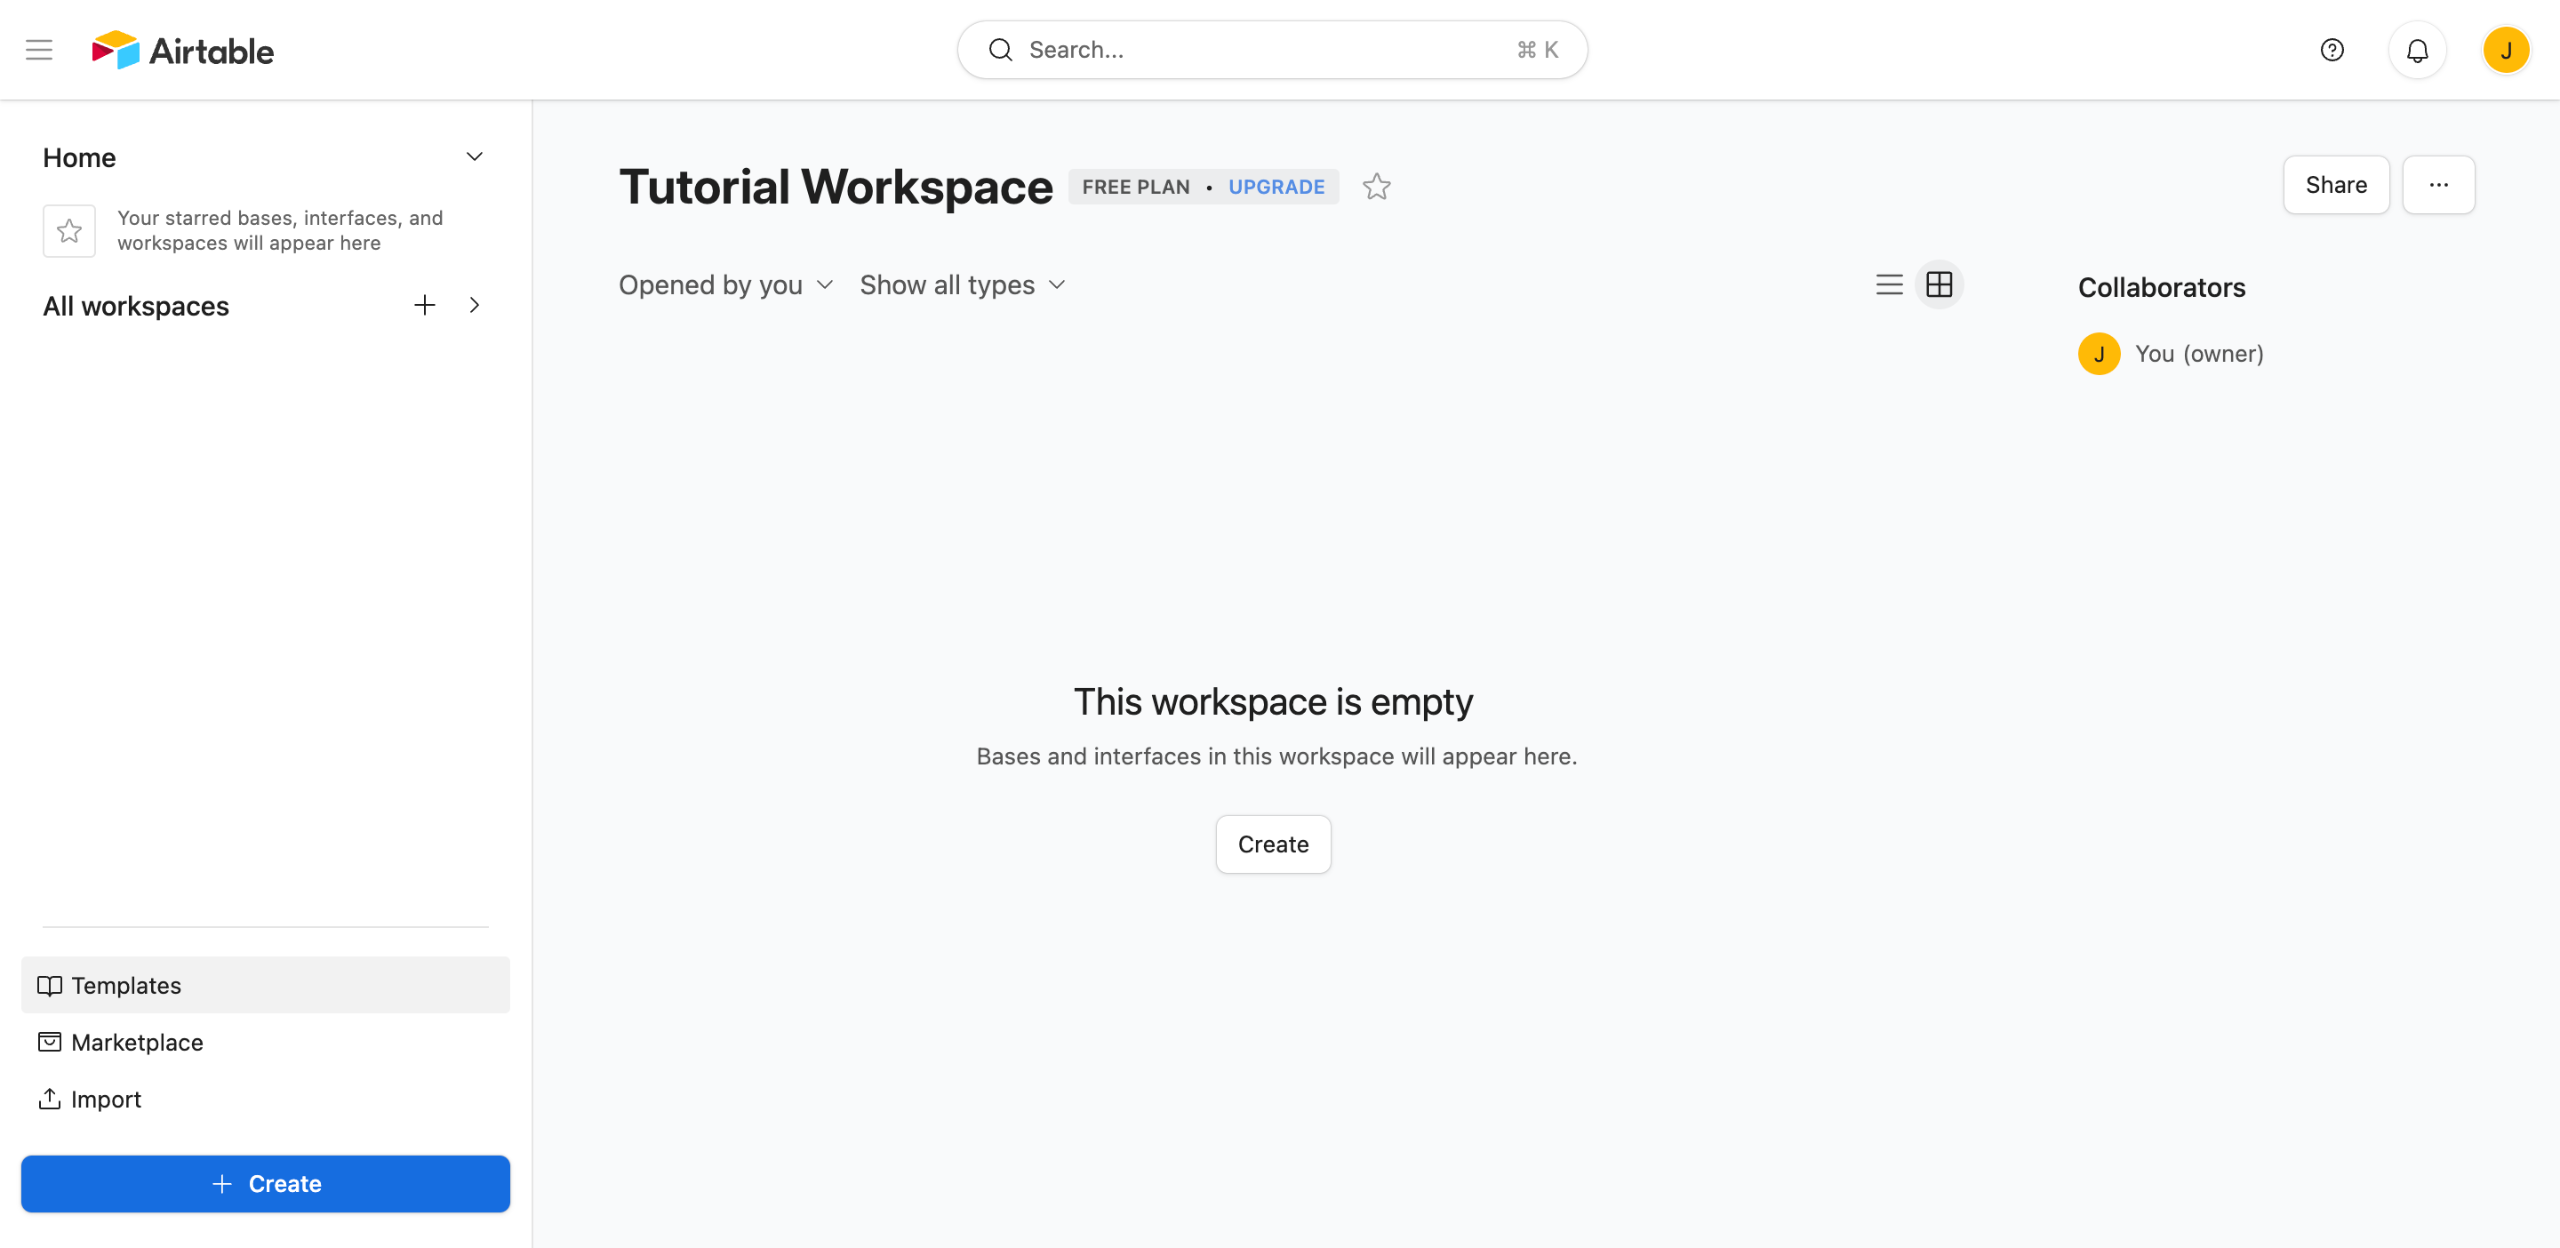Click the Share button
Viewport: 2560px width, 1248px height.
coord(2336,185)
